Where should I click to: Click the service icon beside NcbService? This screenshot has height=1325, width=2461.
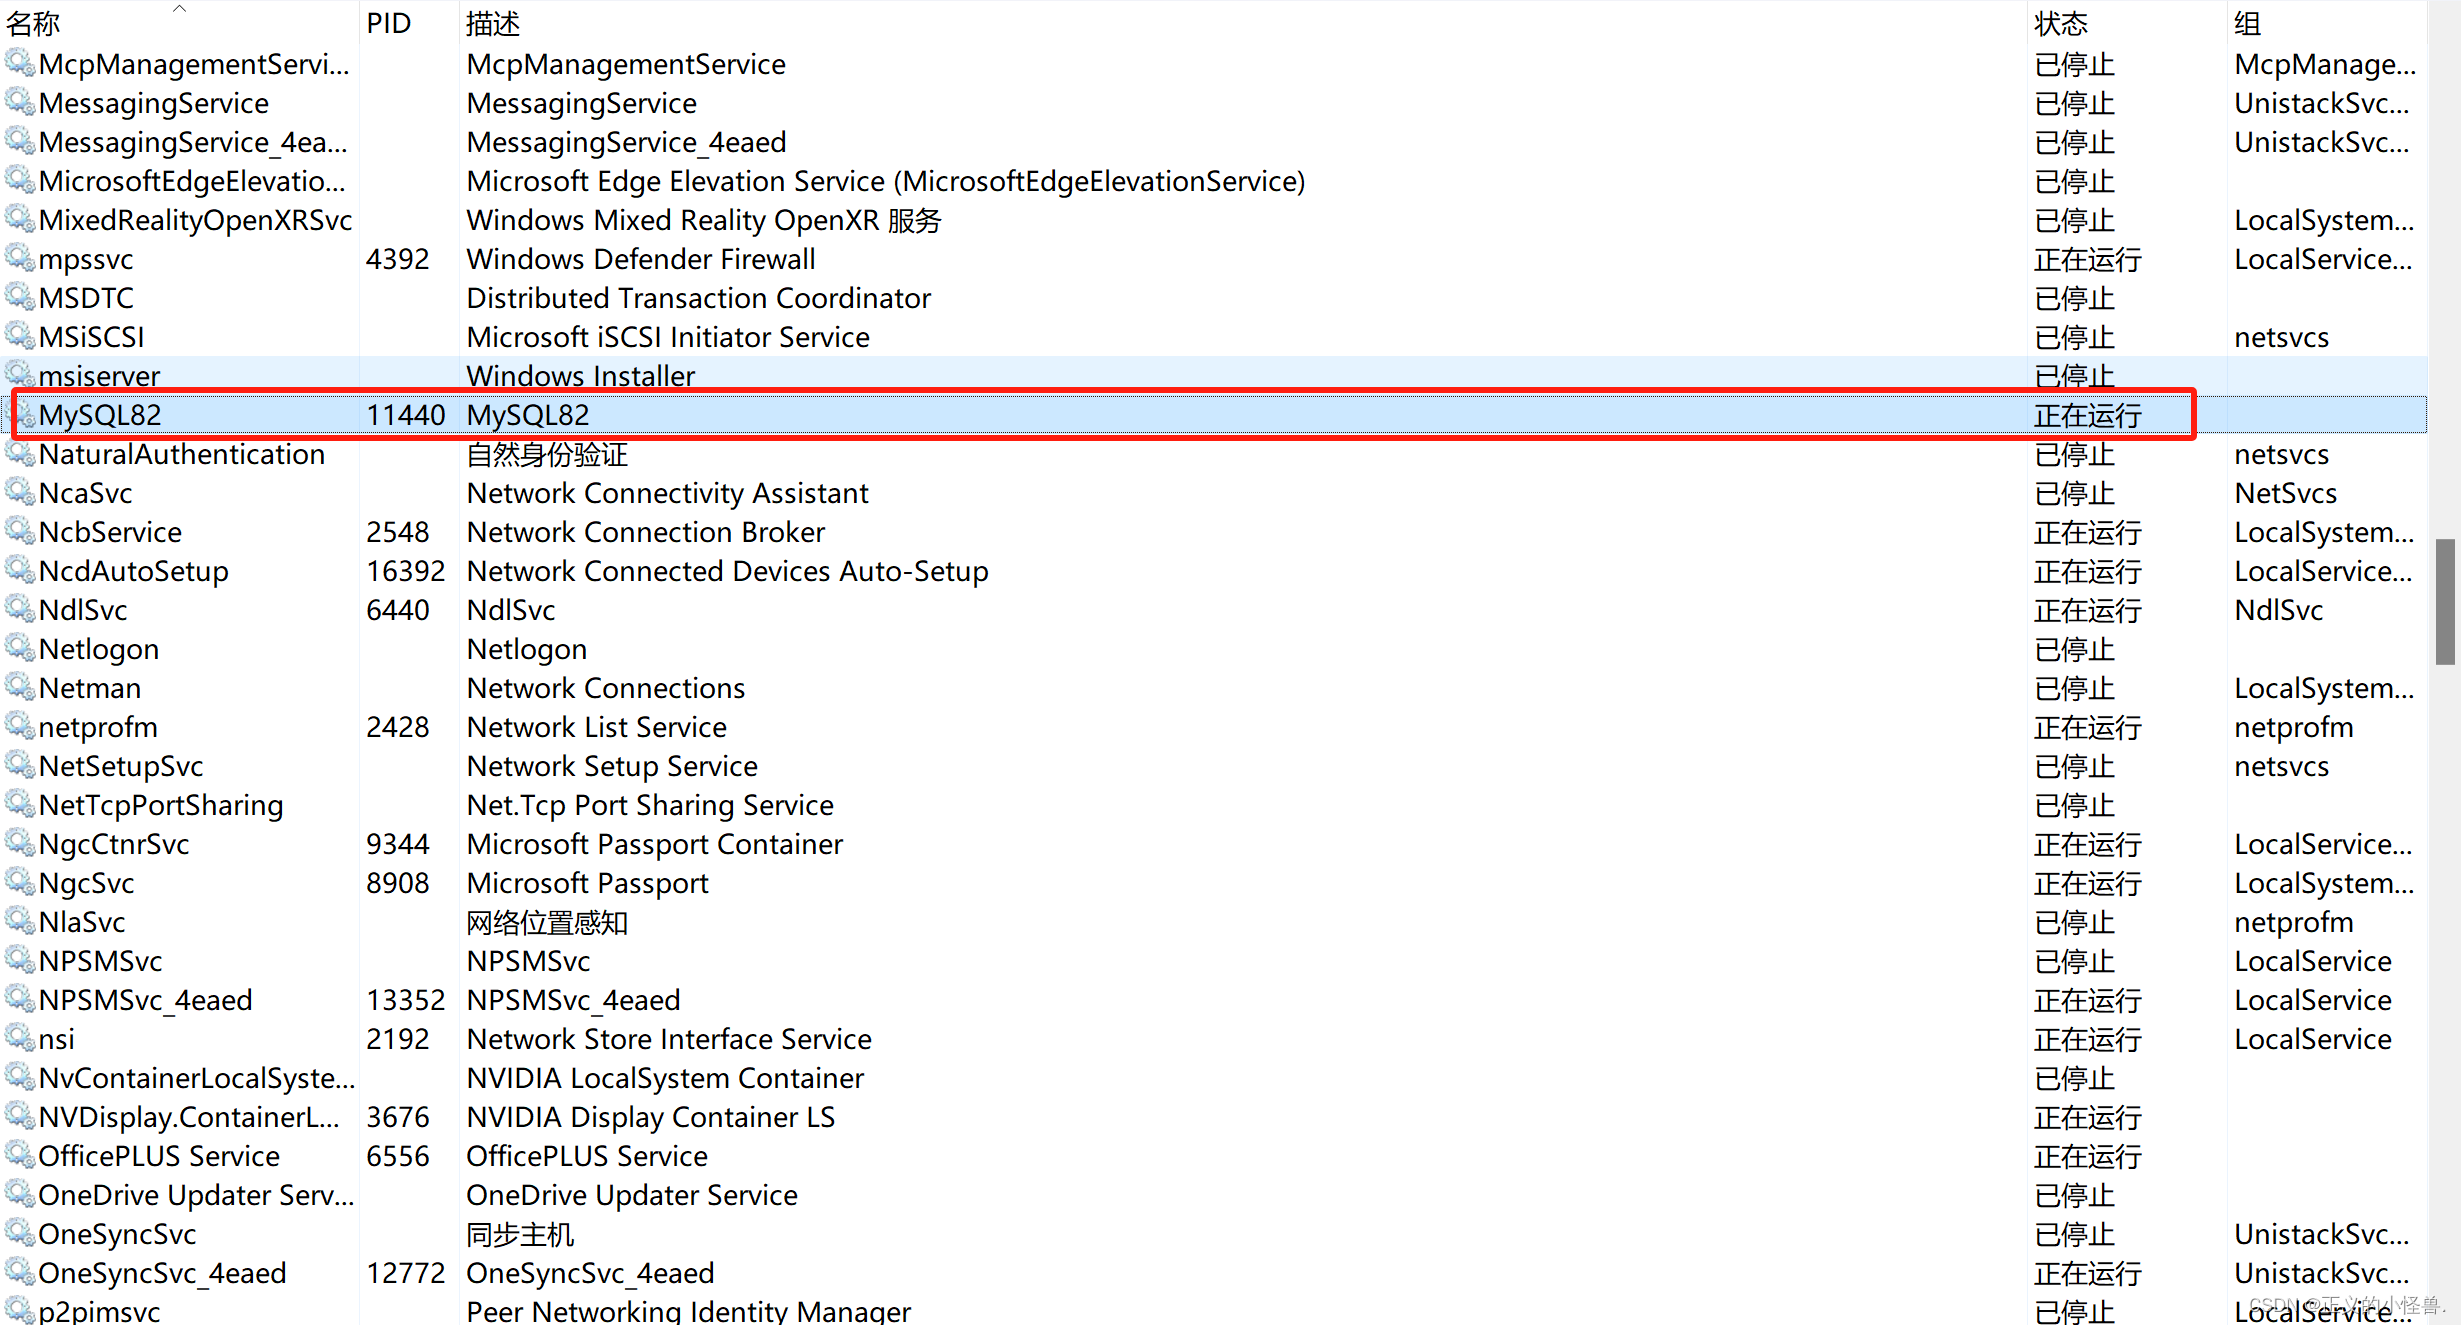click(20, 531)
